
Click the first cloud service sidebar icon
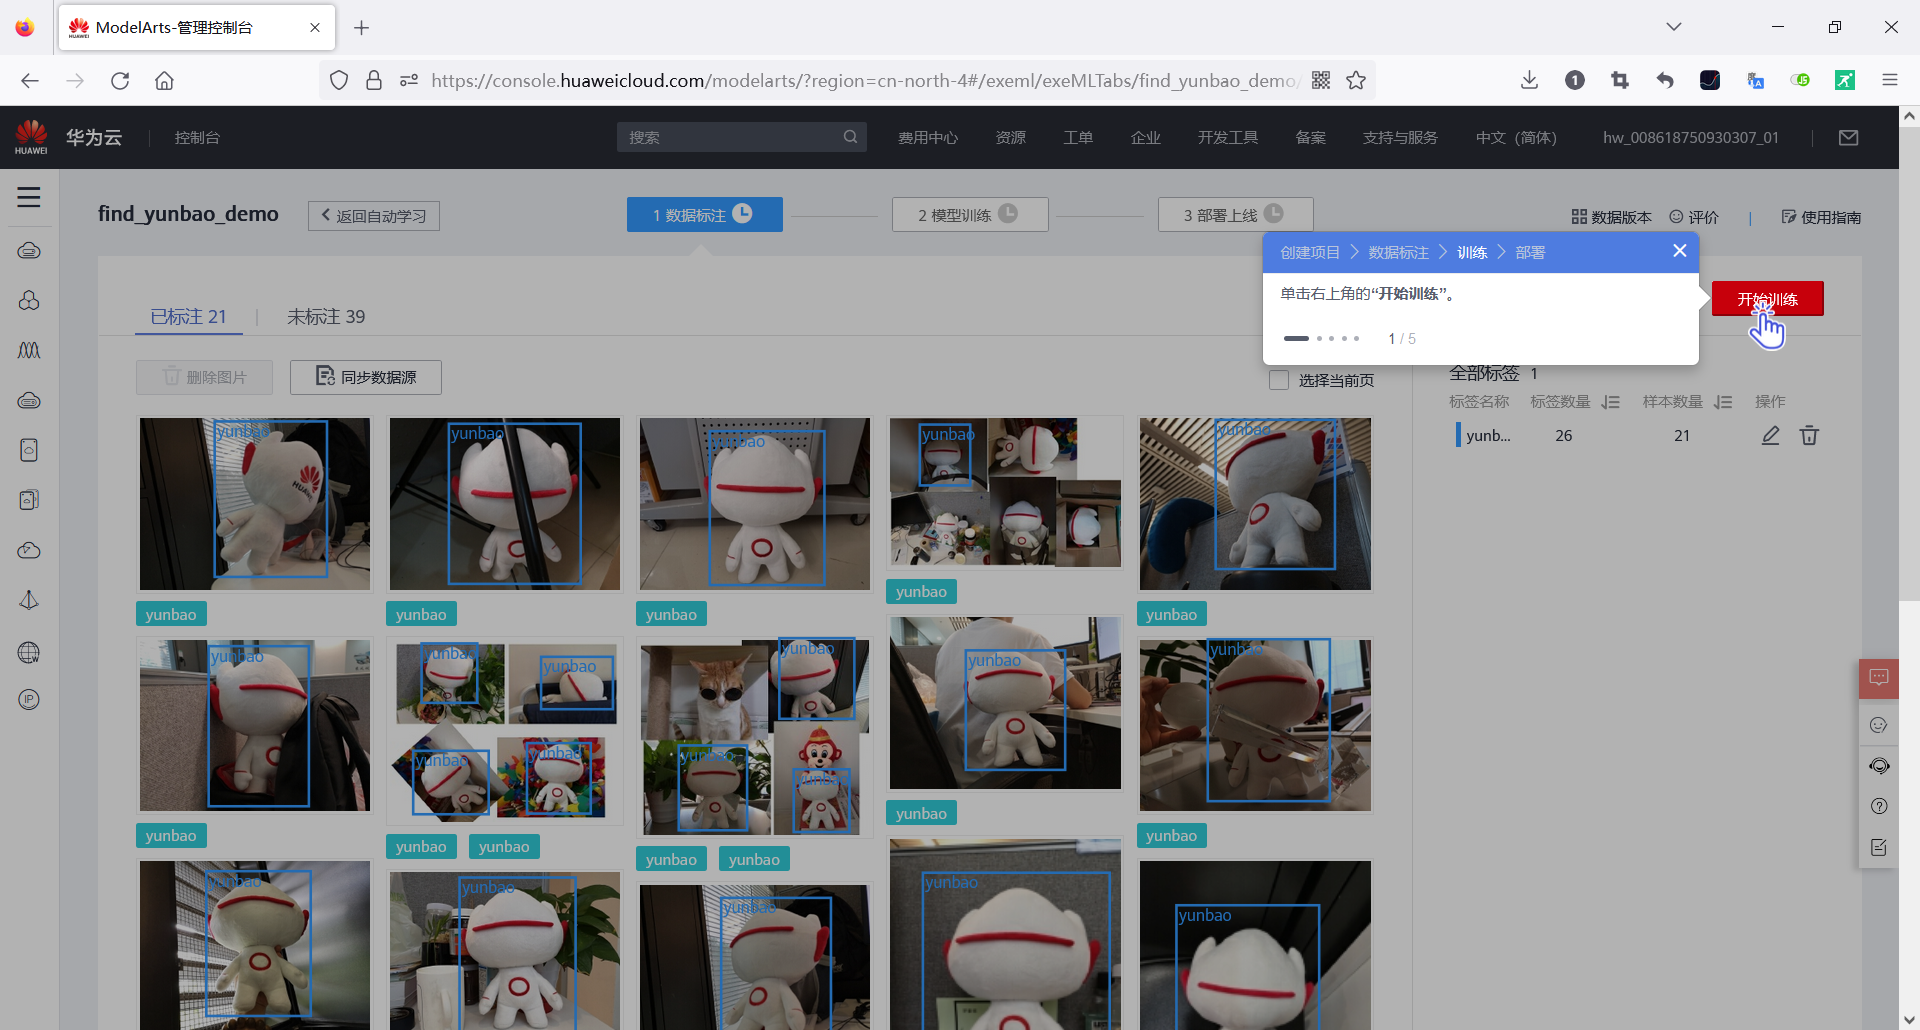(29, 250)
